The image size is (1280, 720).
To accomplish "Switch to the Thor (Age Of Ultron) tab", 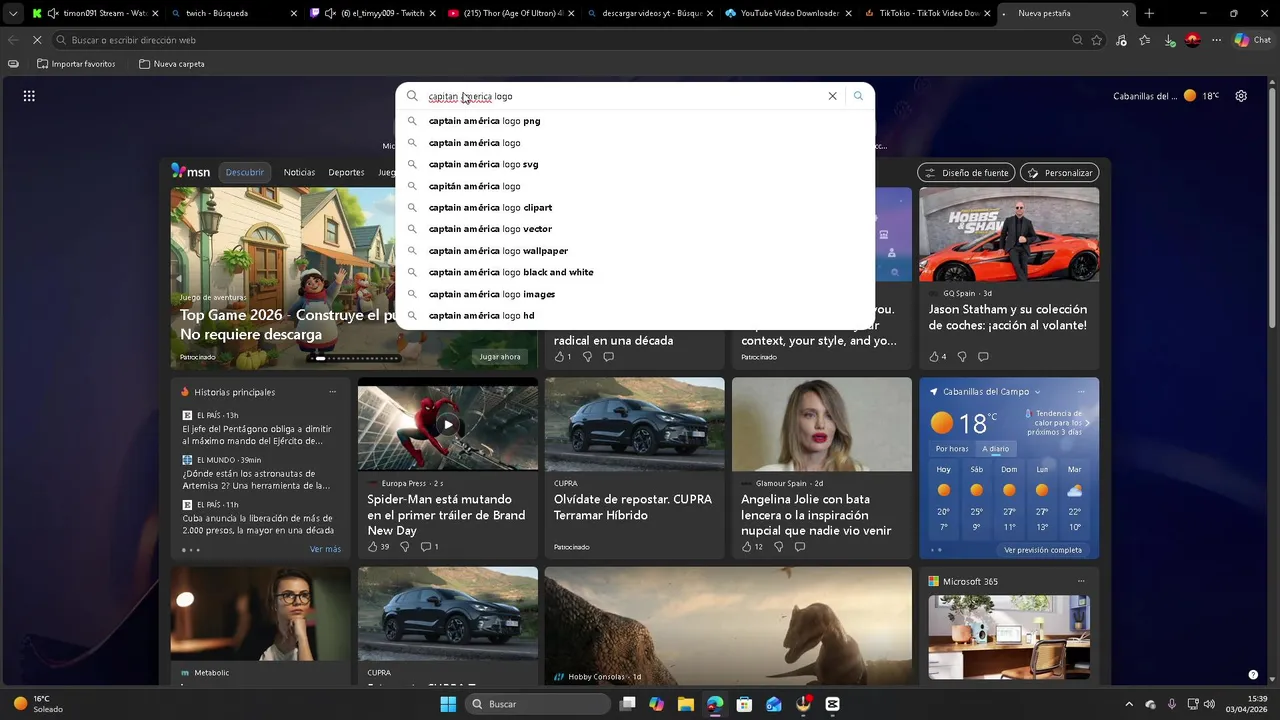I will pyautogui.click(x=510, y=13).
